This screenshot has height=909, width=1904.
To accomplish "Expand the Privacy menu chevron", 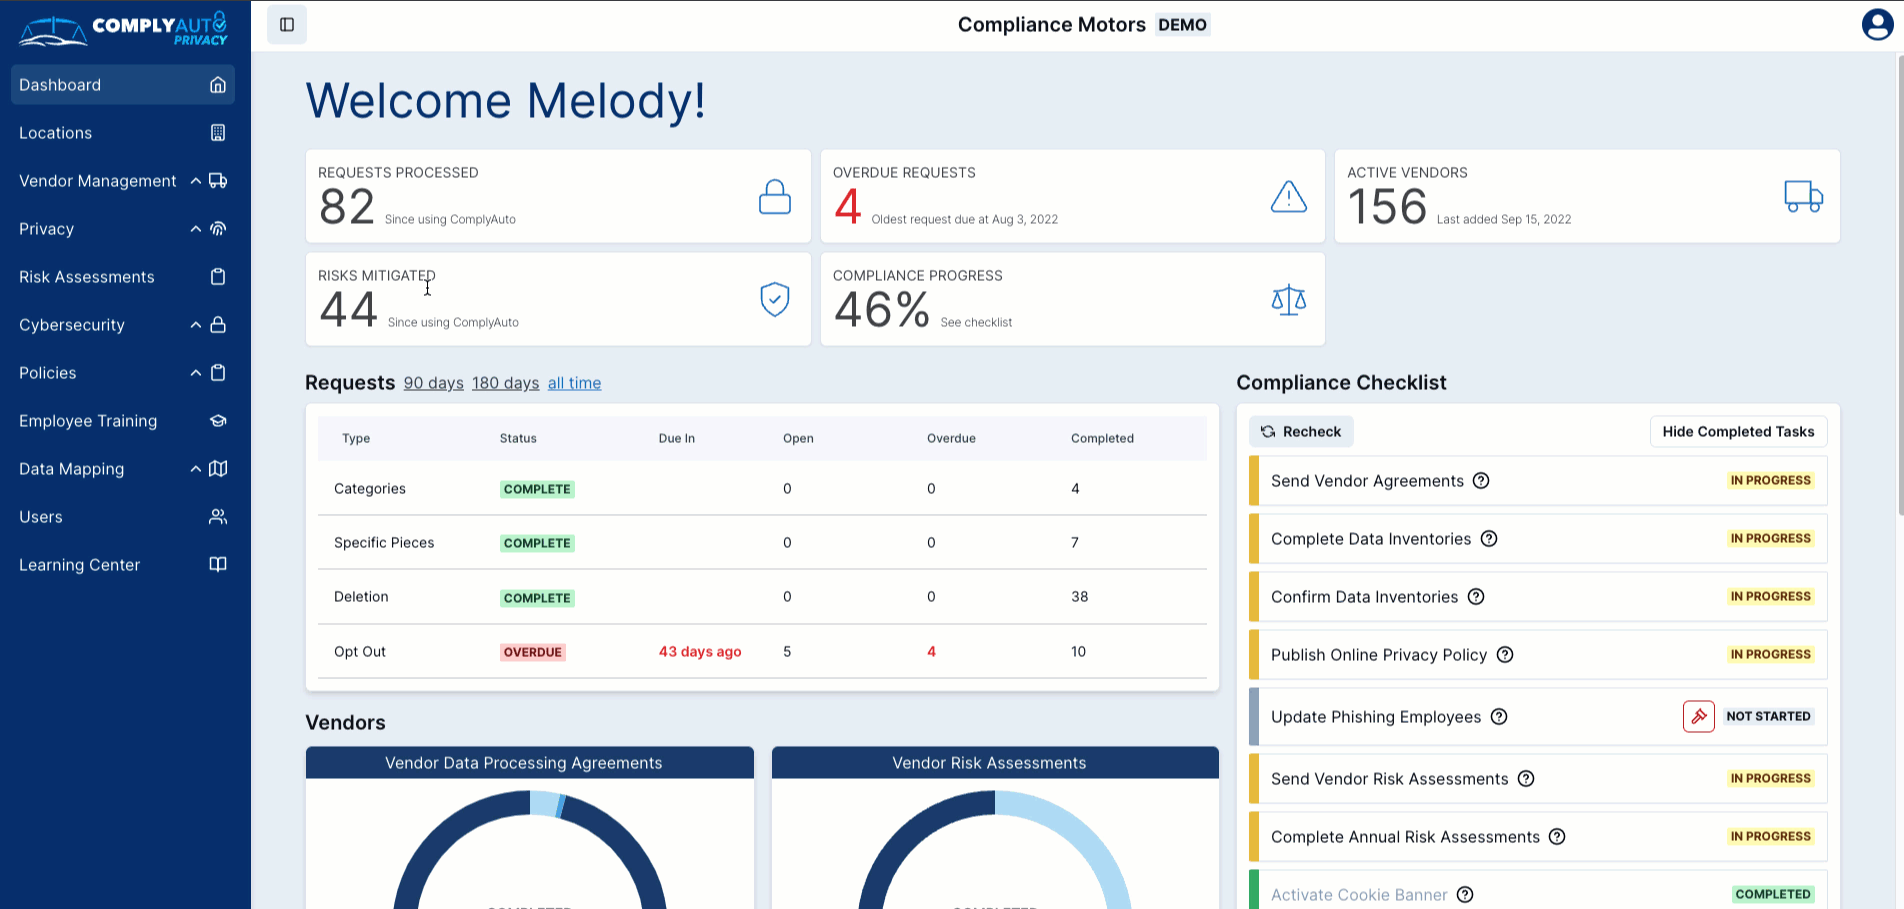I will tap(196, 229).
